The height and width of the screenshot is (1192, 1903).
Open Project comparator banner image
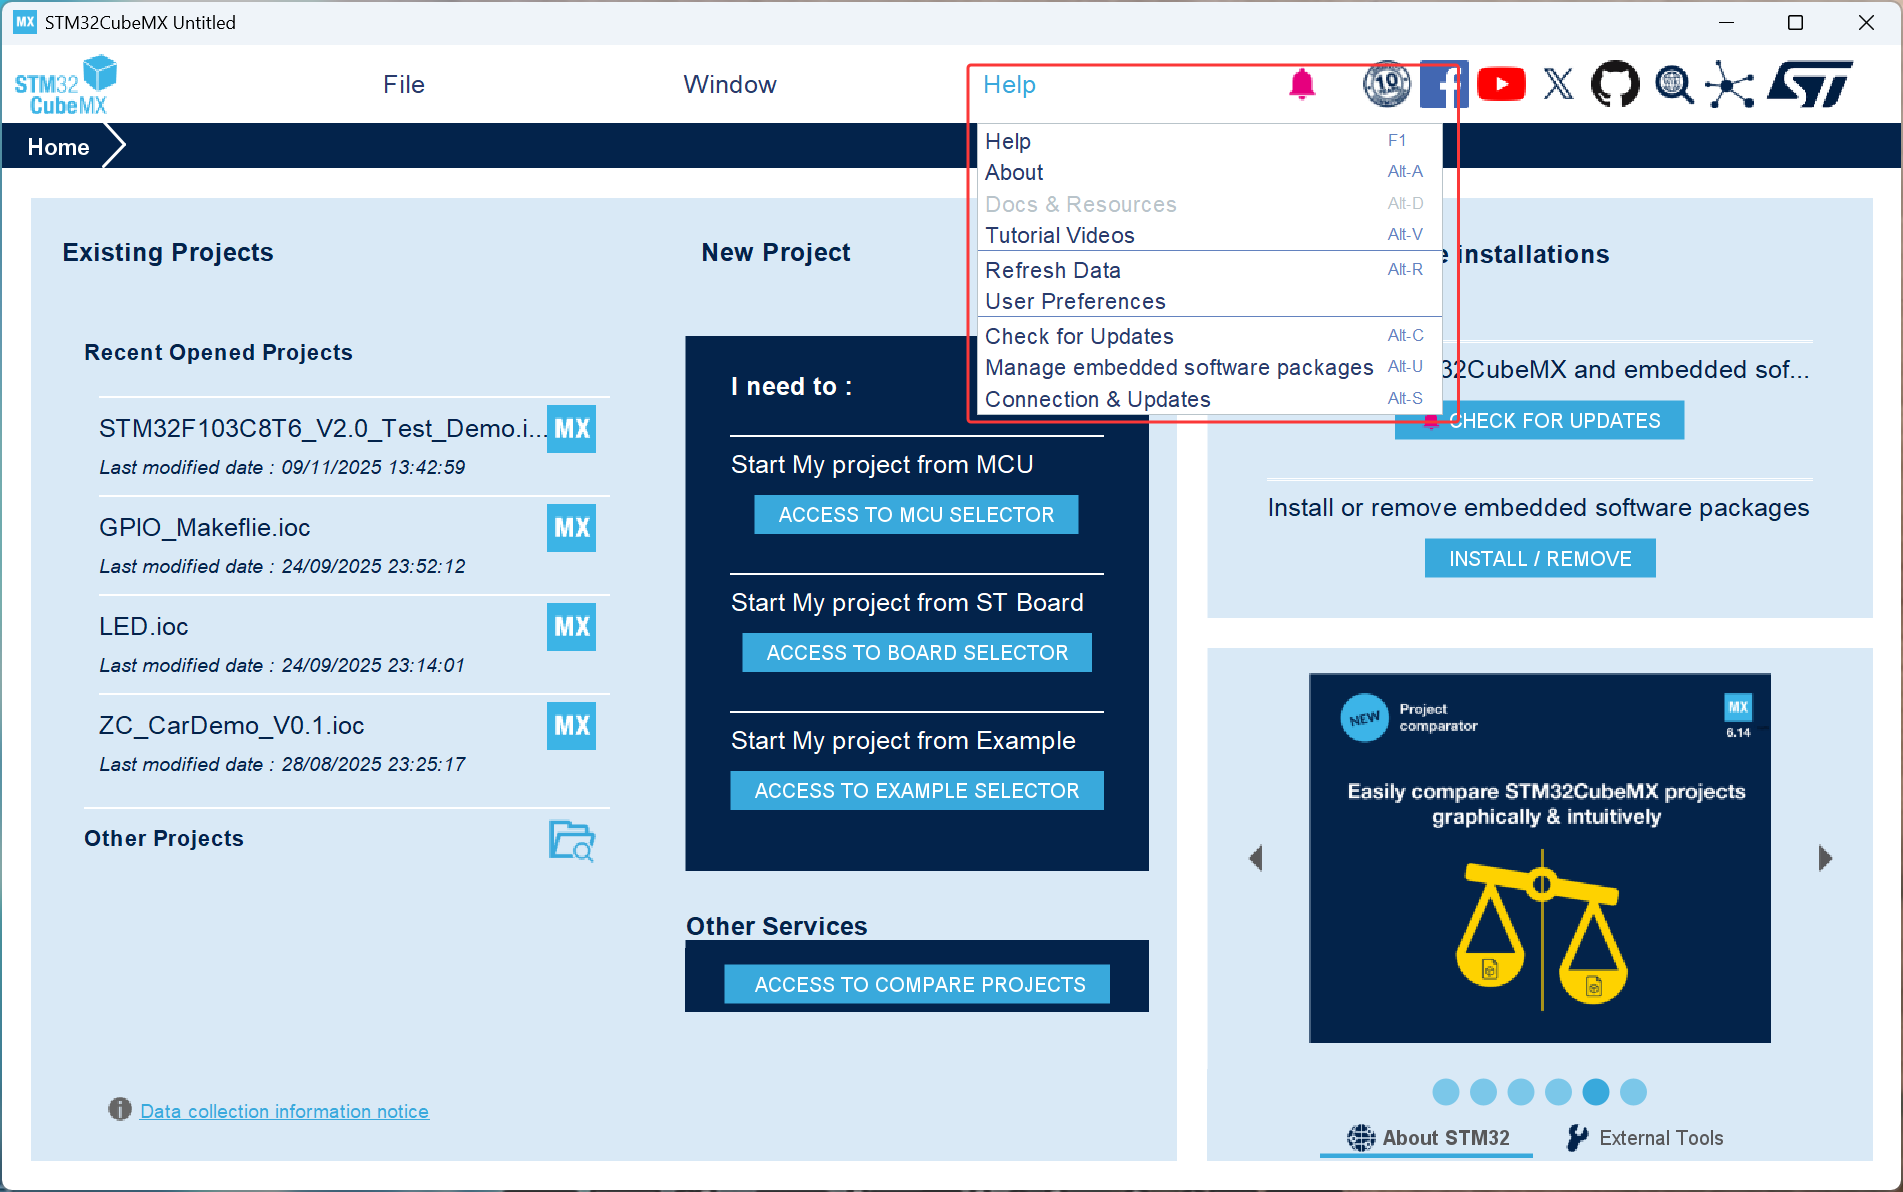[1540, 858]
